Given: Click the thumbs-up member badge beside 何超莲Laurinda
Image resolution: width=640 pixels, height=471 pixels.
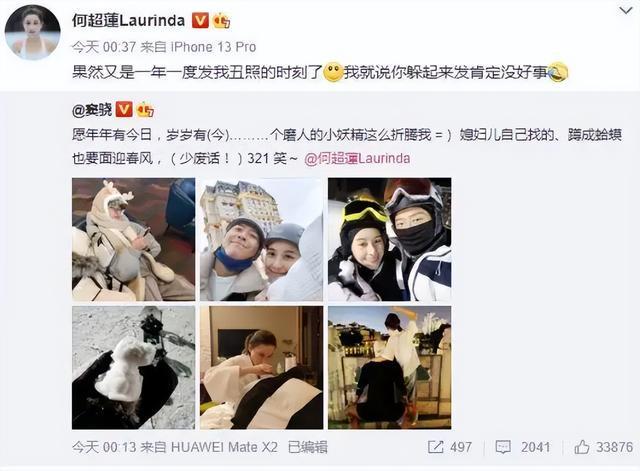Looking at the screenshot, I should (x=222, y=20).
